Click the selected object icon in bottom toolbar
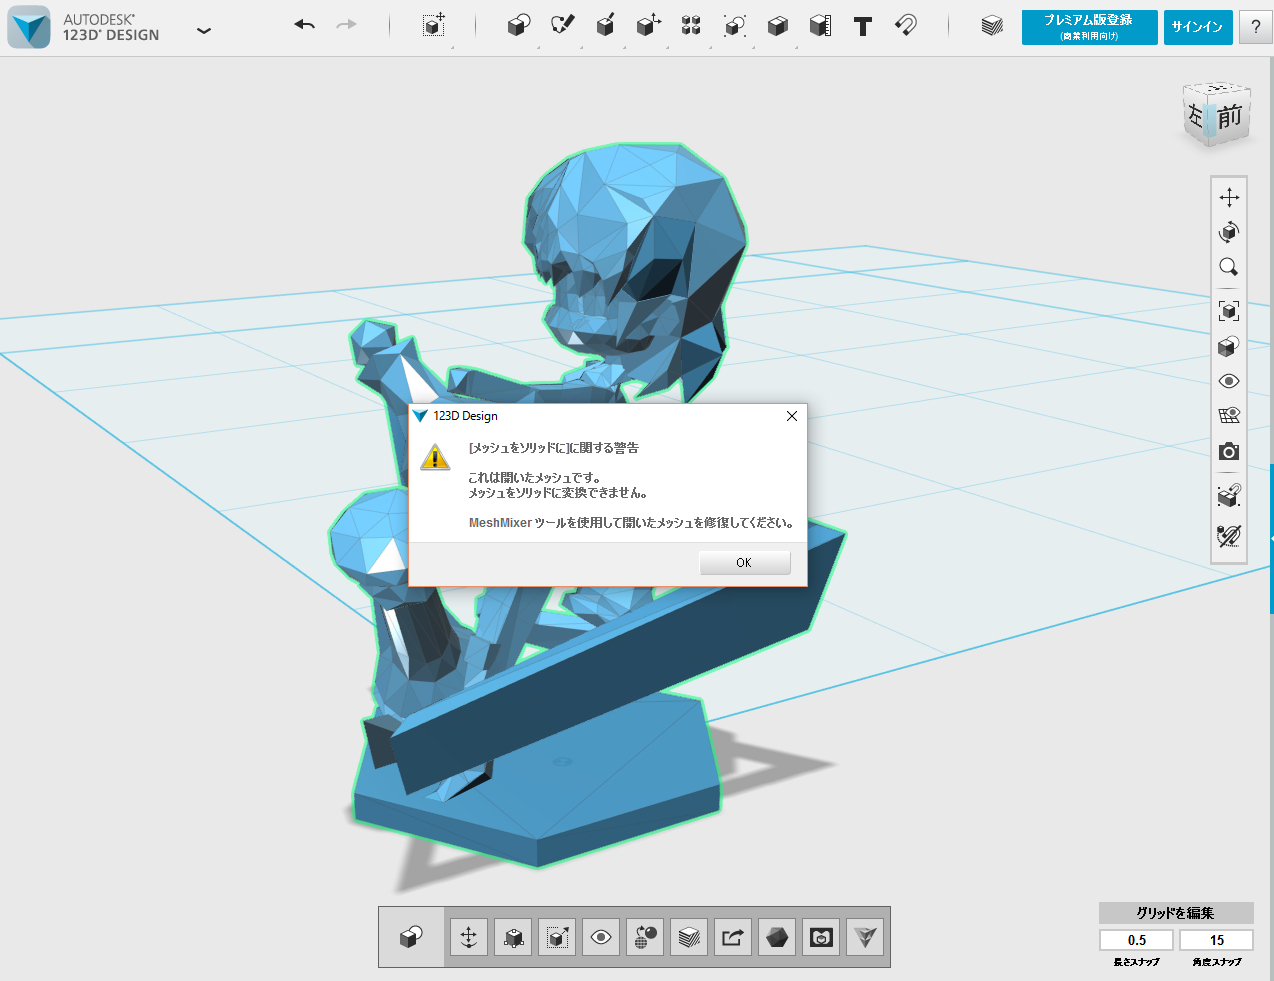Viewport: 1274px width, 981px height. (411, 937)
